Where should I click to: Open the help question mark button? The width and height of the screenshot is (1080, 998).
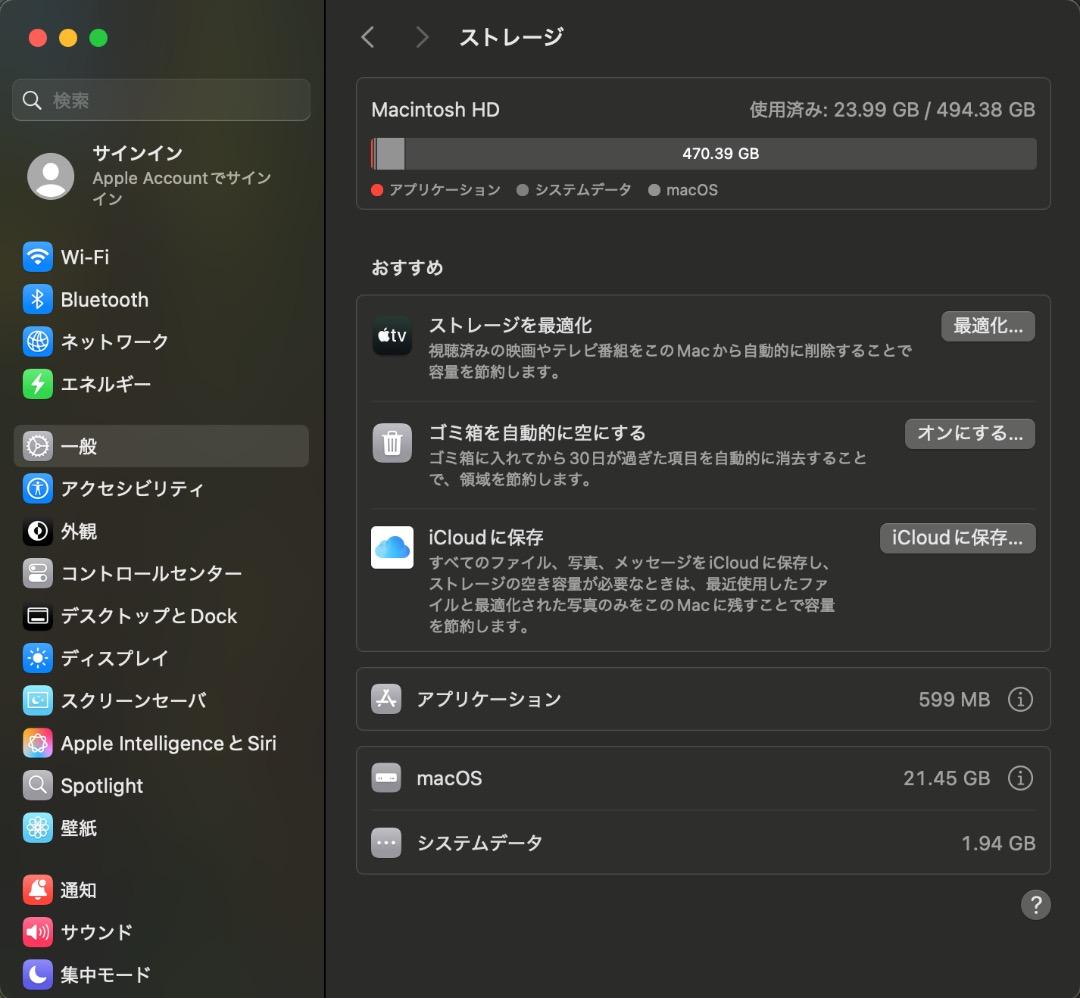(x=1036, y=904)
